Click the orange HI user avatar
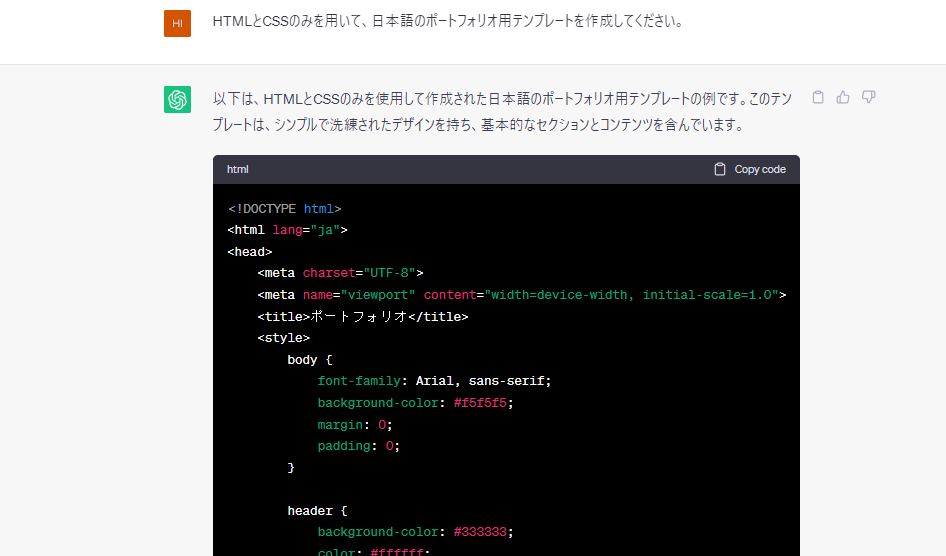 (177, 23)
